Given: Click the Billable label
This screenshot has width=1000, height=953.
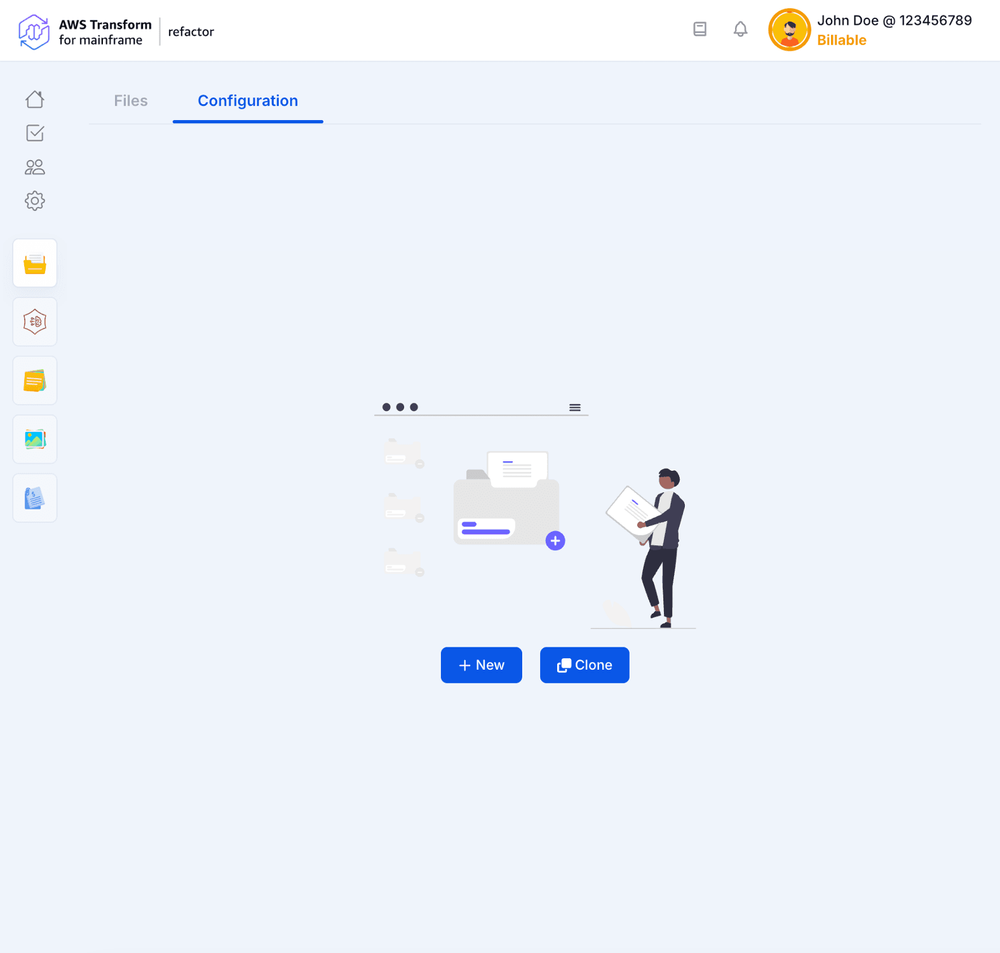Looking at the screenshot, I should (841, 40).
